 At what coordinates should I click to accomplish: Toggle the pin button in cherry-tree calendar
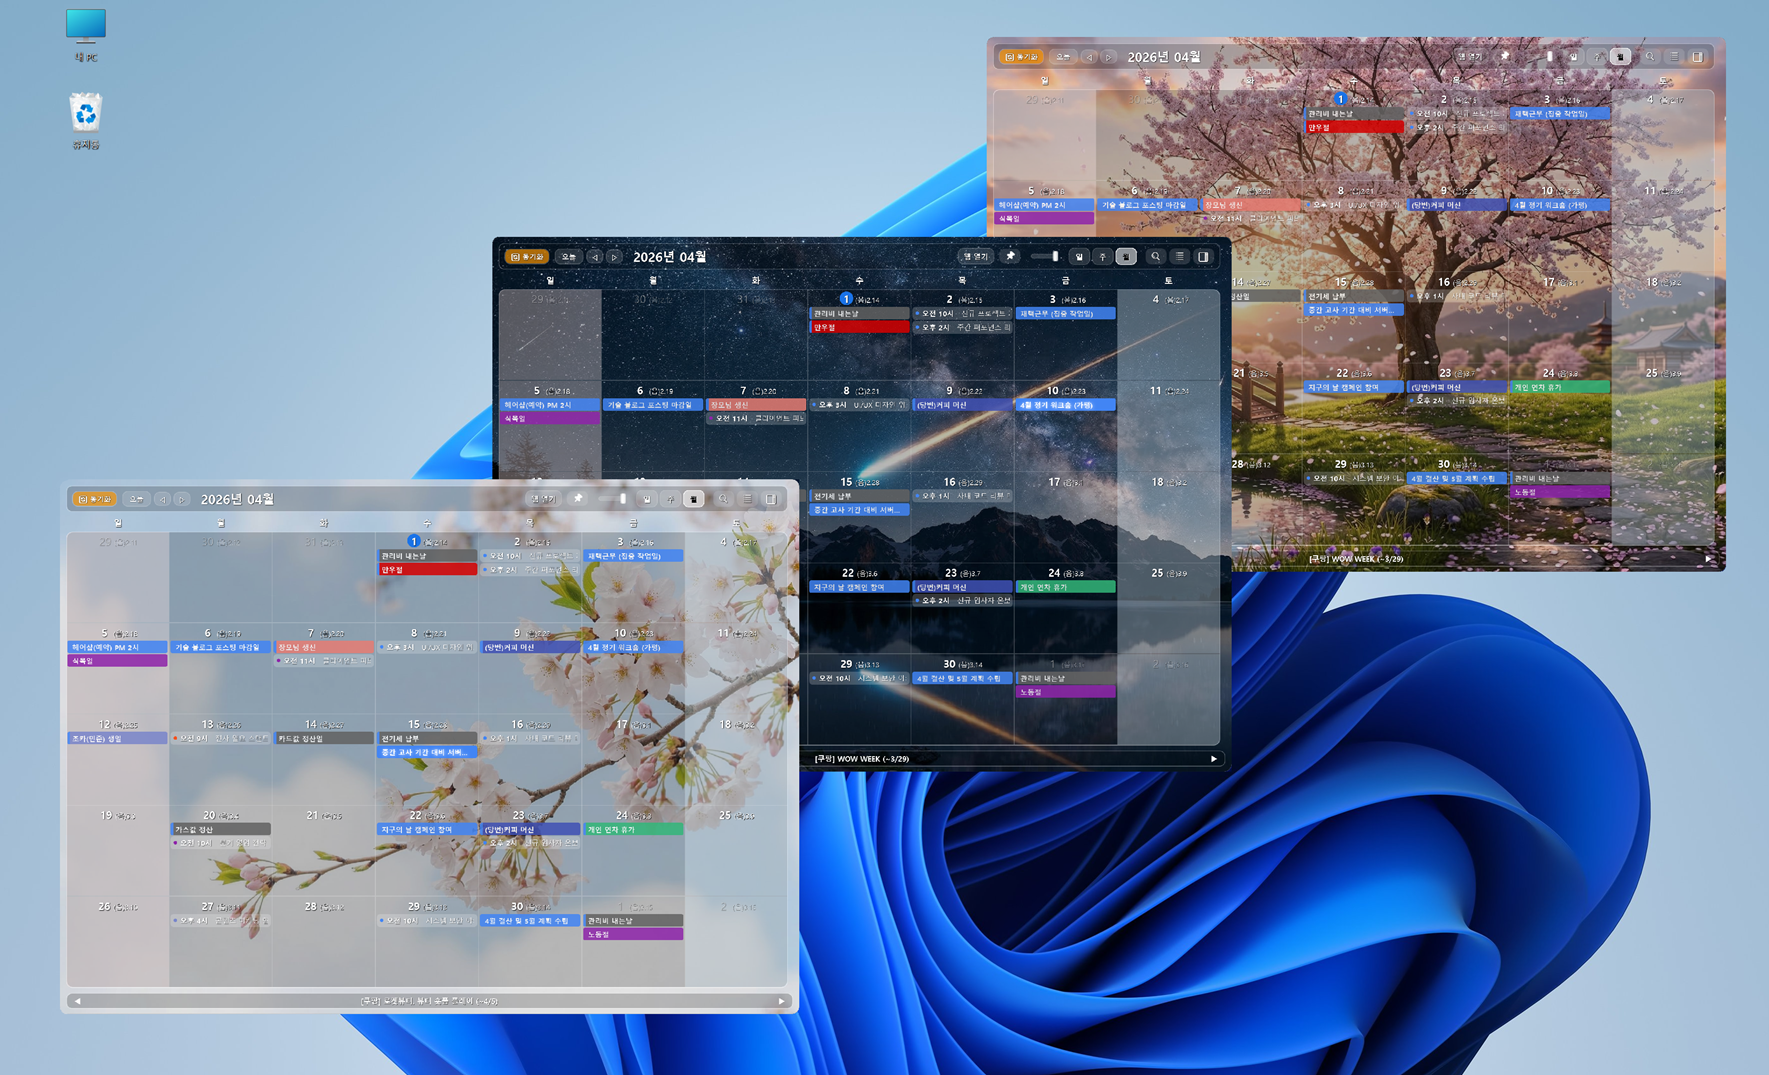[x=1505, y=57]
